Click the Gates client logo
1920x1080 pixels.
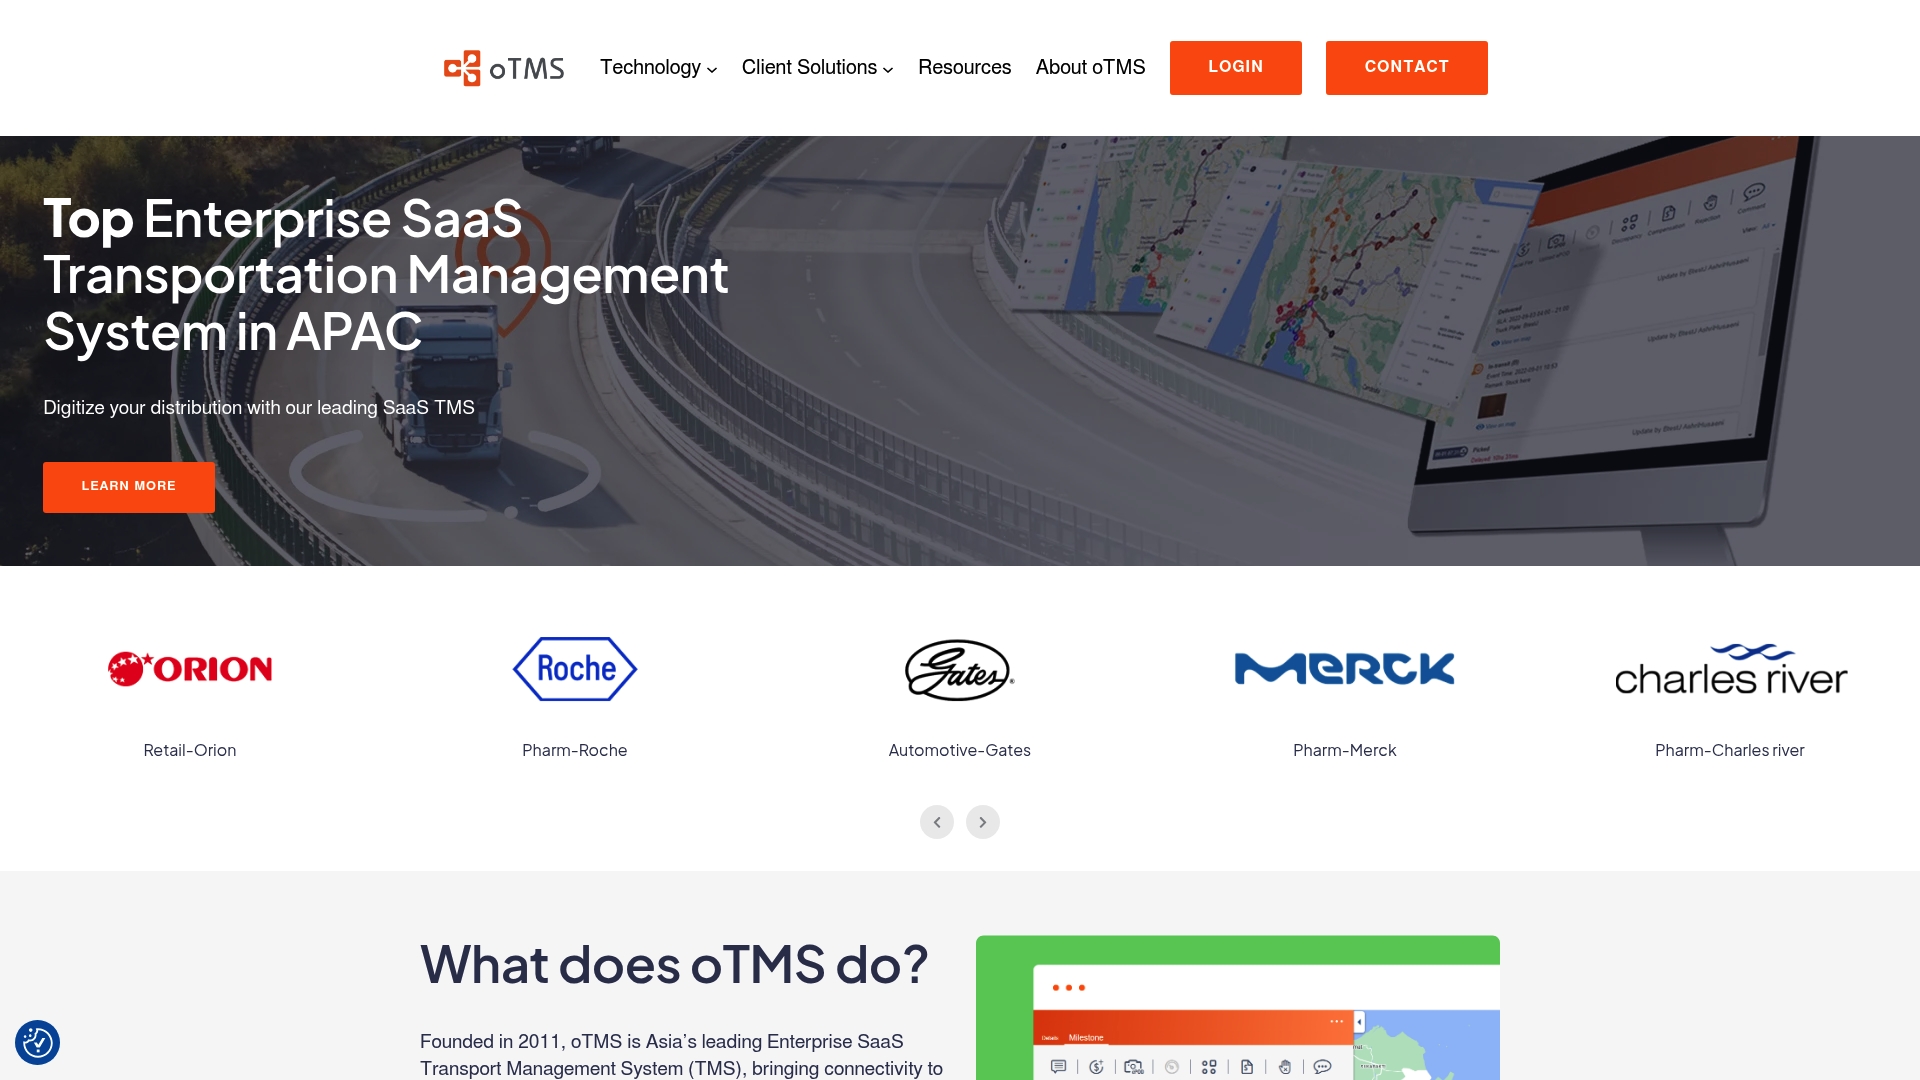click(960, 670)
